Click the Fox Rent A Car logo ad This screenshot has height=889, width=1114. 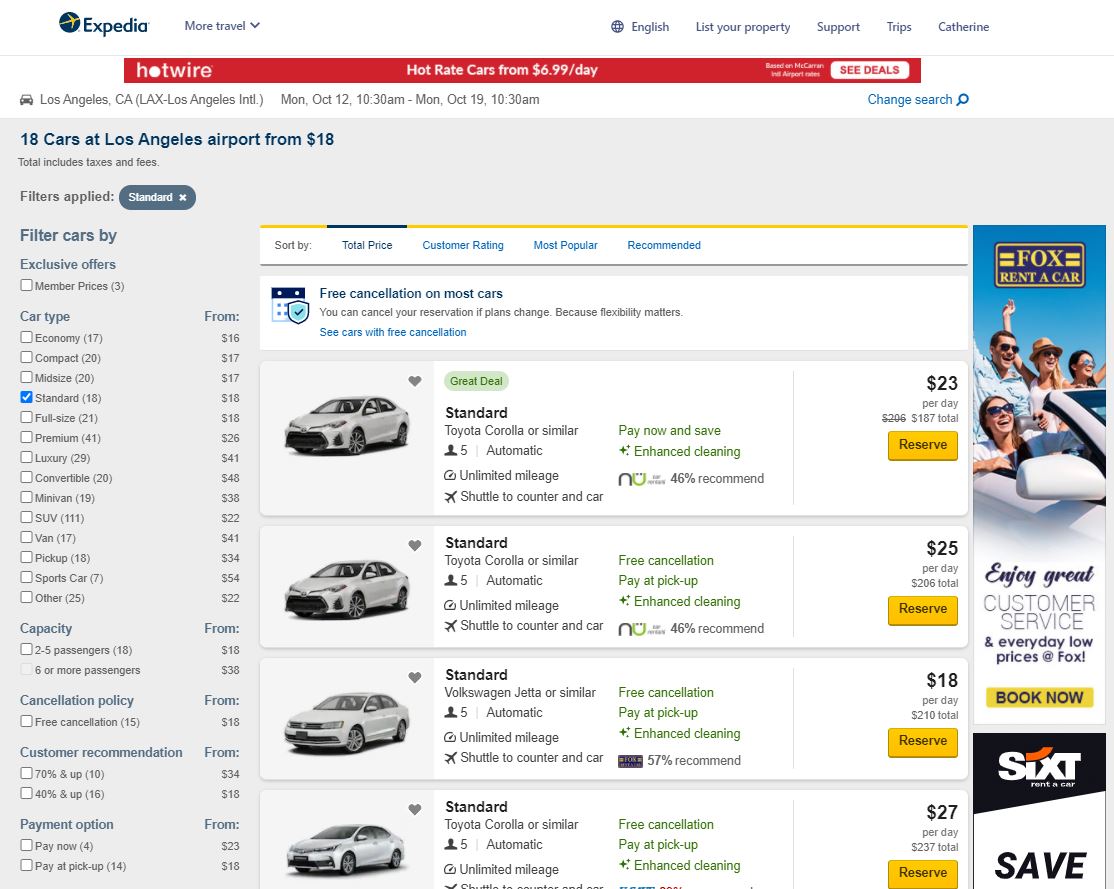click(1039, 265)
